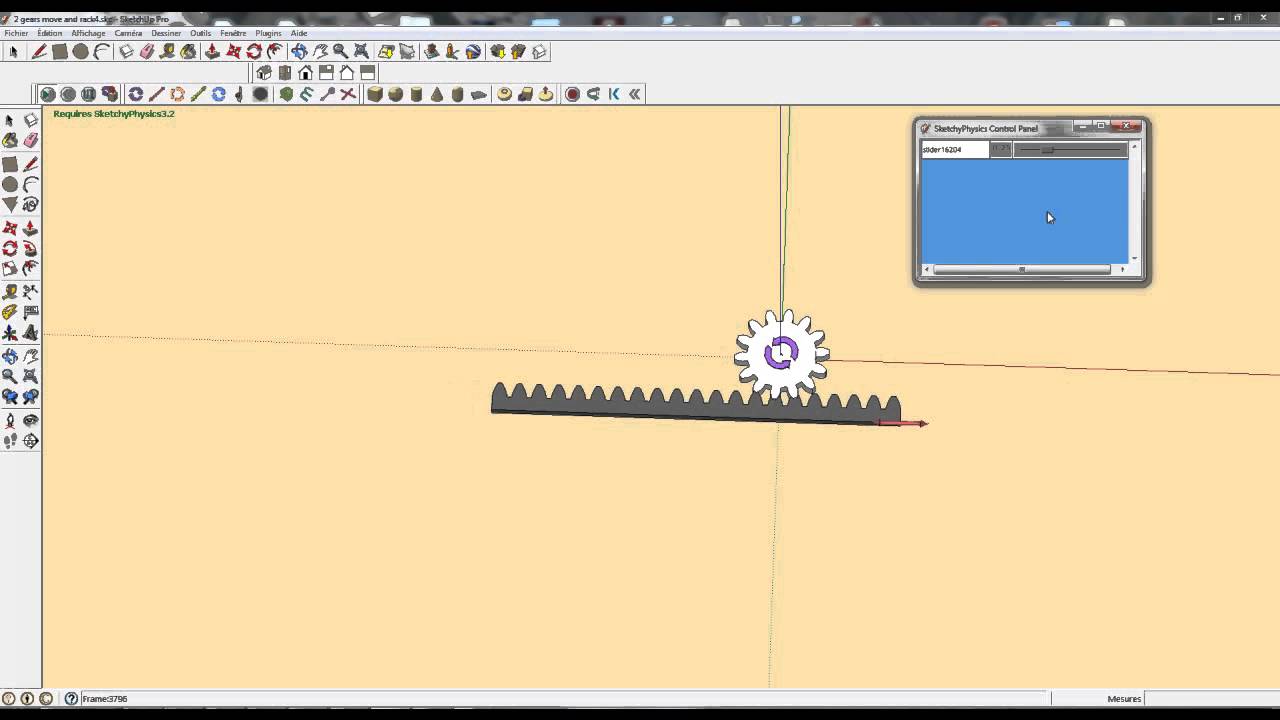Screen dimensions: 1280x720
Task: Select the Protractor tool in left toolbar
Action: click(10, 311)
